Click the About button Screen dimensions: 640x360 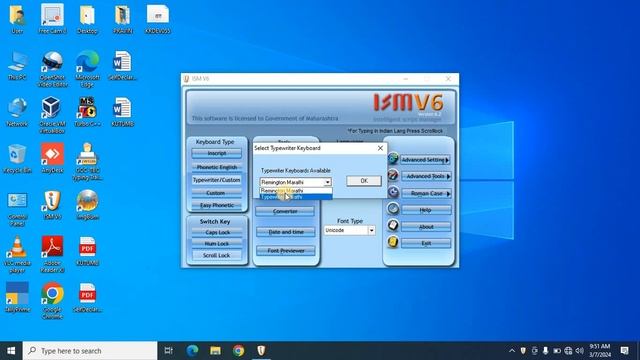(426, 227)
